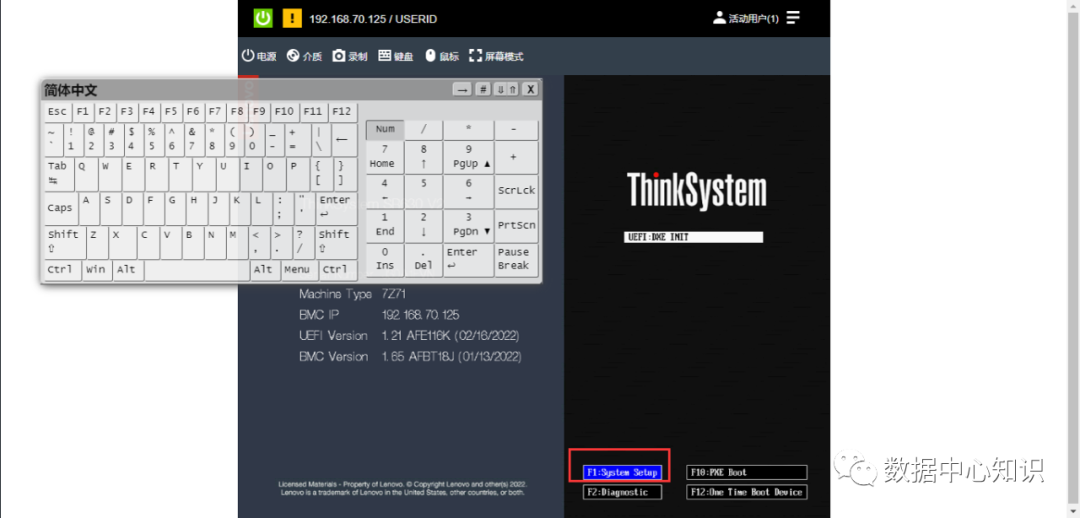Click the Menu key
The width and height of the screenshot is (1080, 518).
pyautogui.click(x=299, y=270)
